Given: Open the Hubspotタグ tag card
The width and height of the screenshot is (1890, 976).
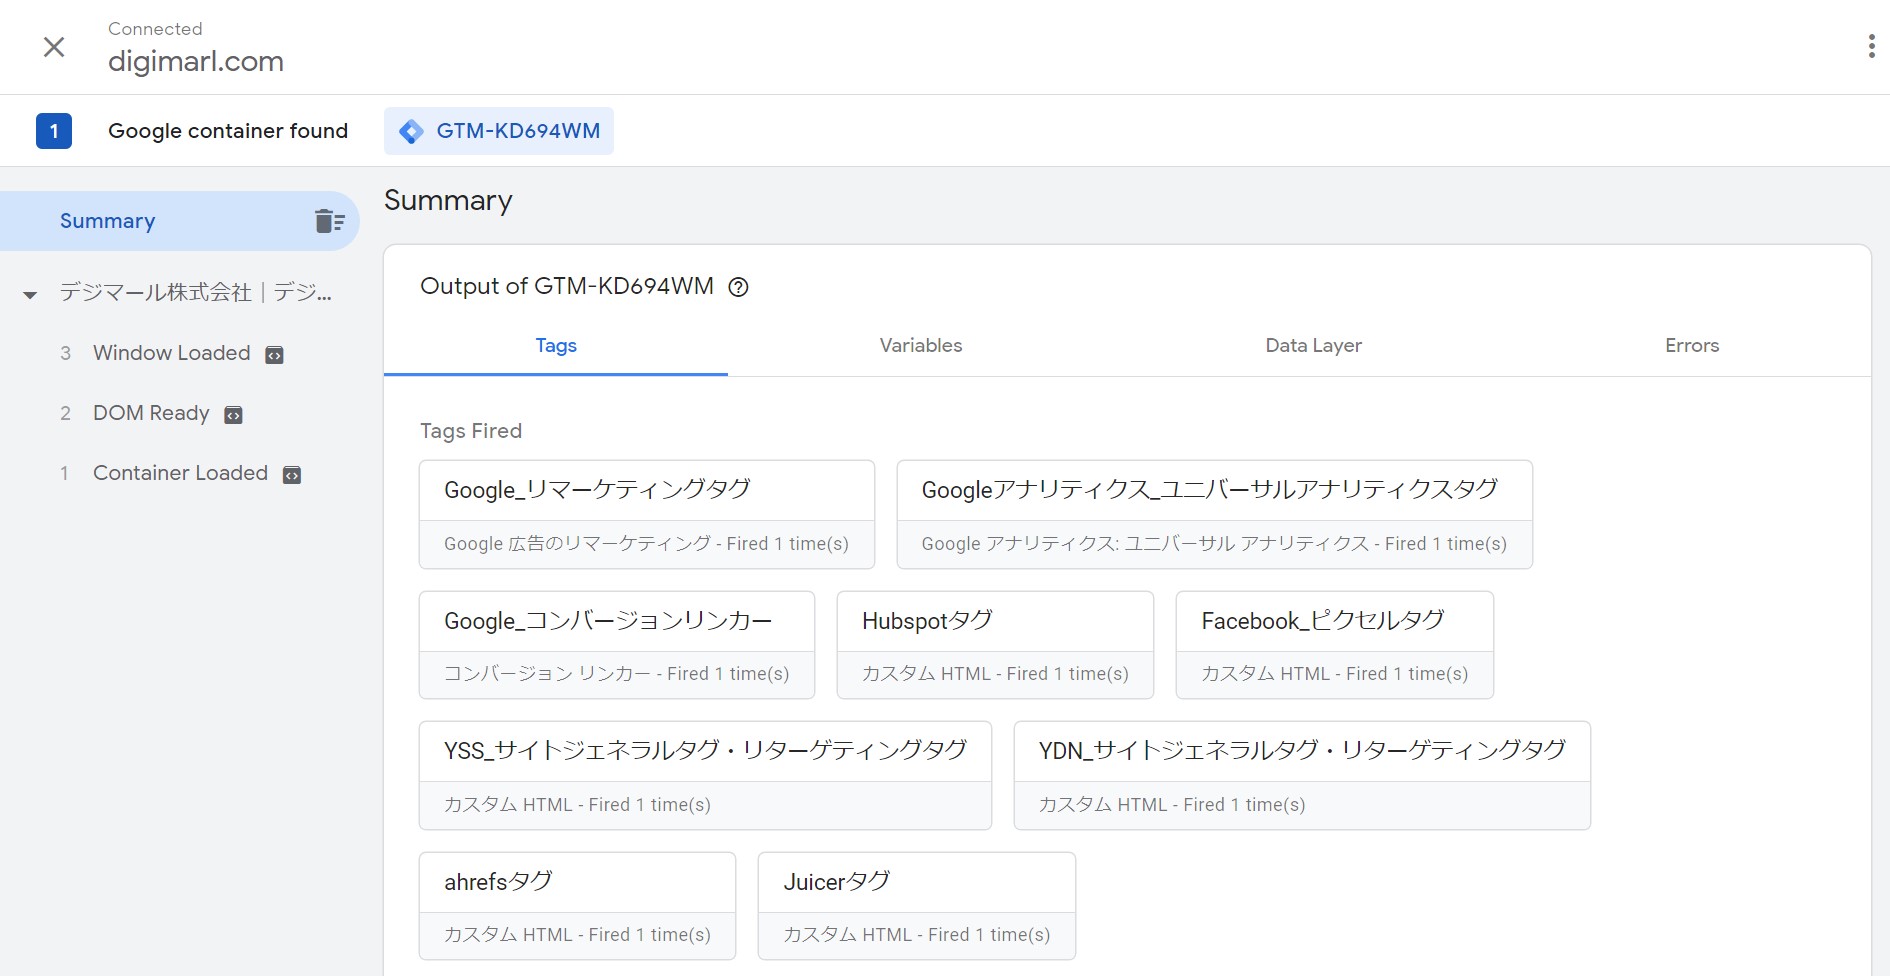Looking at the screenshot, I should [995, 645].
